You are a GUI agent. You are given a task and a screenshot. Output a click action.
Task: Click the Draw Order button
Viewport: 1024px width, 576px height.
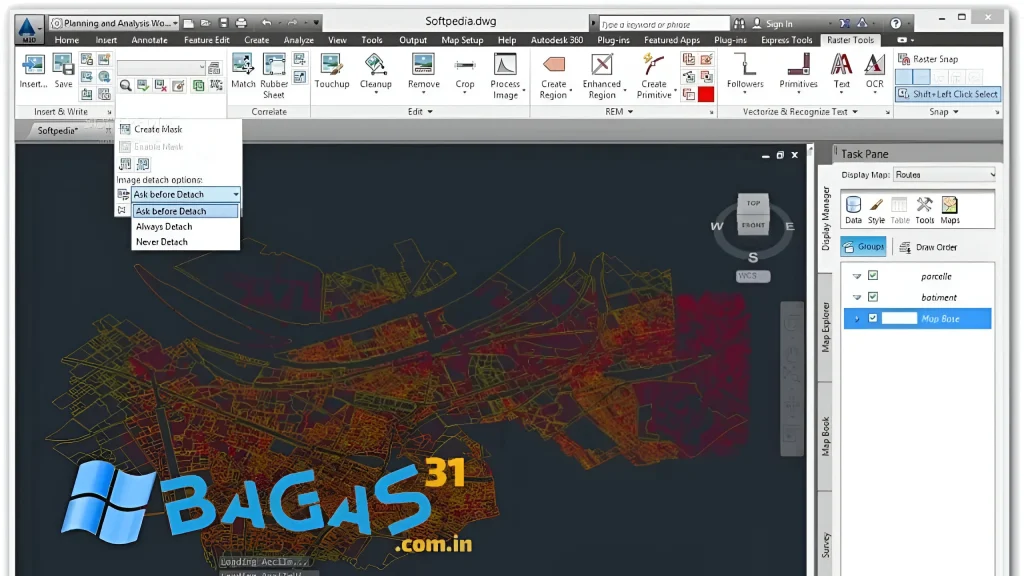pos(928,247)
